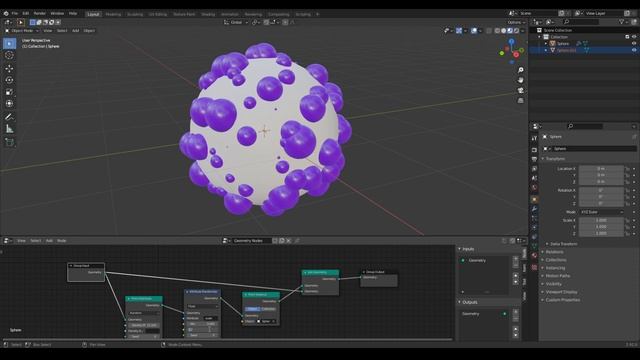Toggle X-ray mode in viewport header
Image resolution: width=640 pixels, height=360 pixels.
489,31
